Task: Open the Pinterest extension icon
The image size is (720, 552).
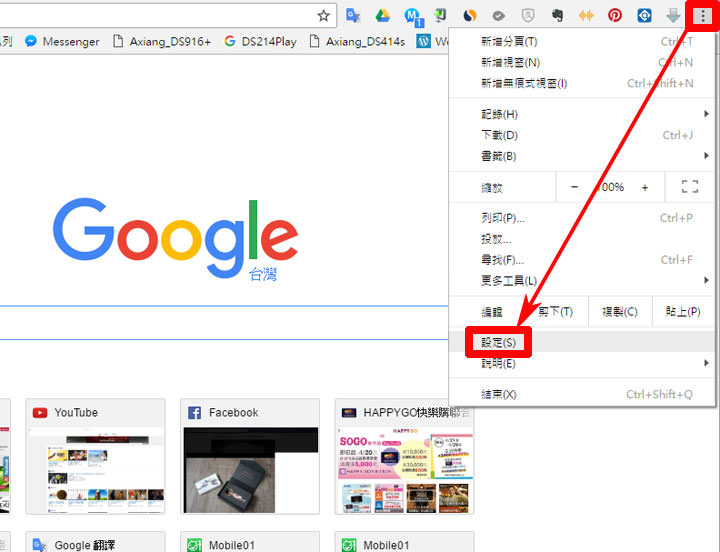Action: (x=615, y=15)
